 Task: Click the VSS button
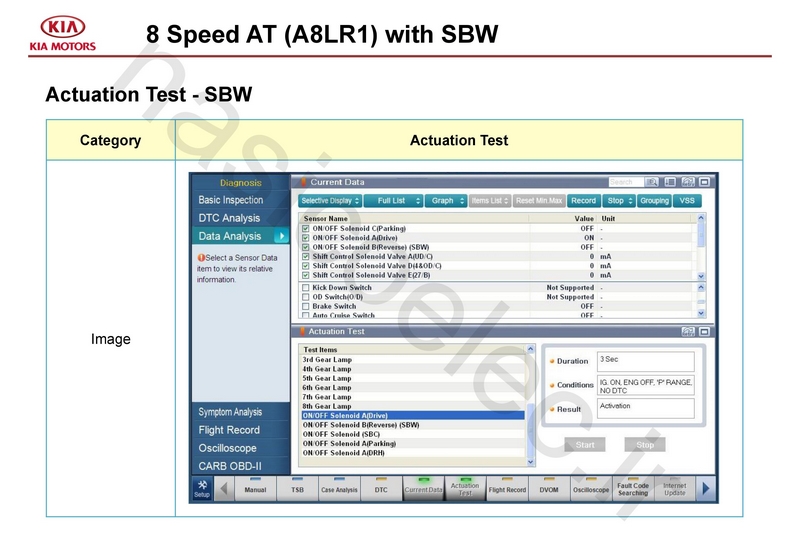click(687, 200)
